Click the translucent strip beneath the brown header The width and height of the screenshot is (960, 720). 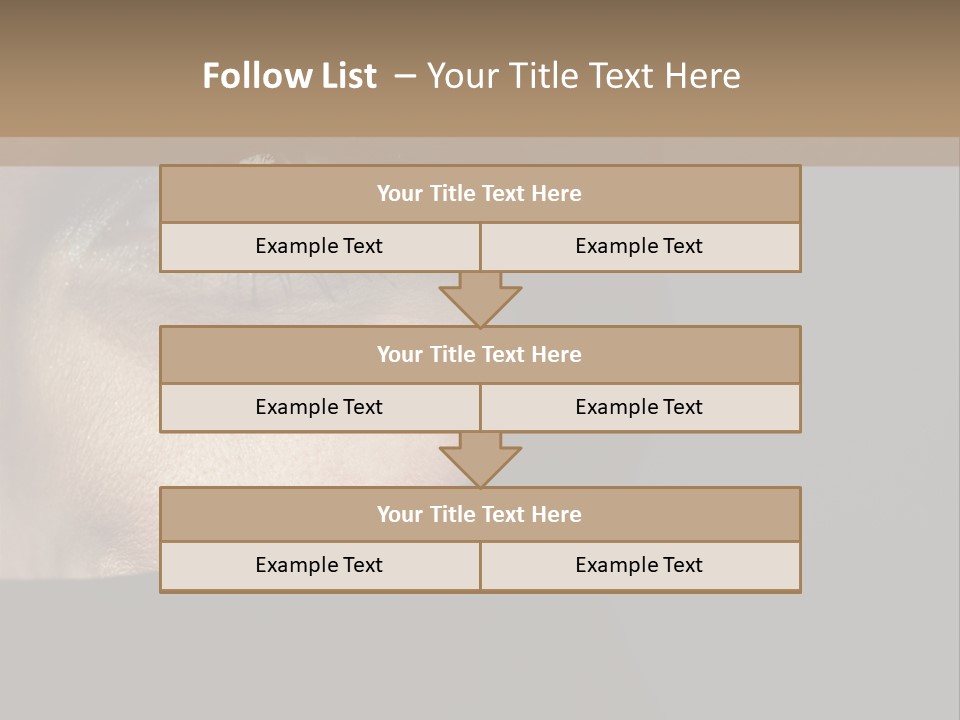coord(880,151)
